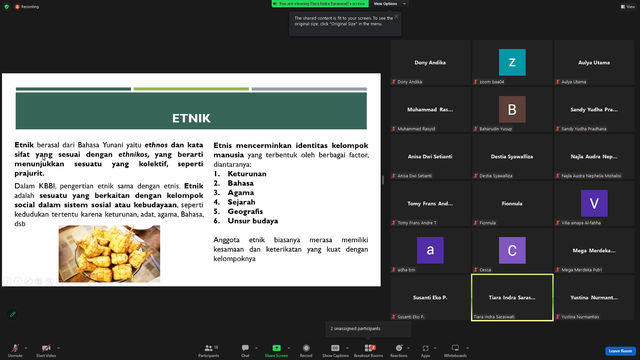The image size is (640, 360).
Task: Select Anisa Dwi Setianti's tile
Action: click(430, 156)
